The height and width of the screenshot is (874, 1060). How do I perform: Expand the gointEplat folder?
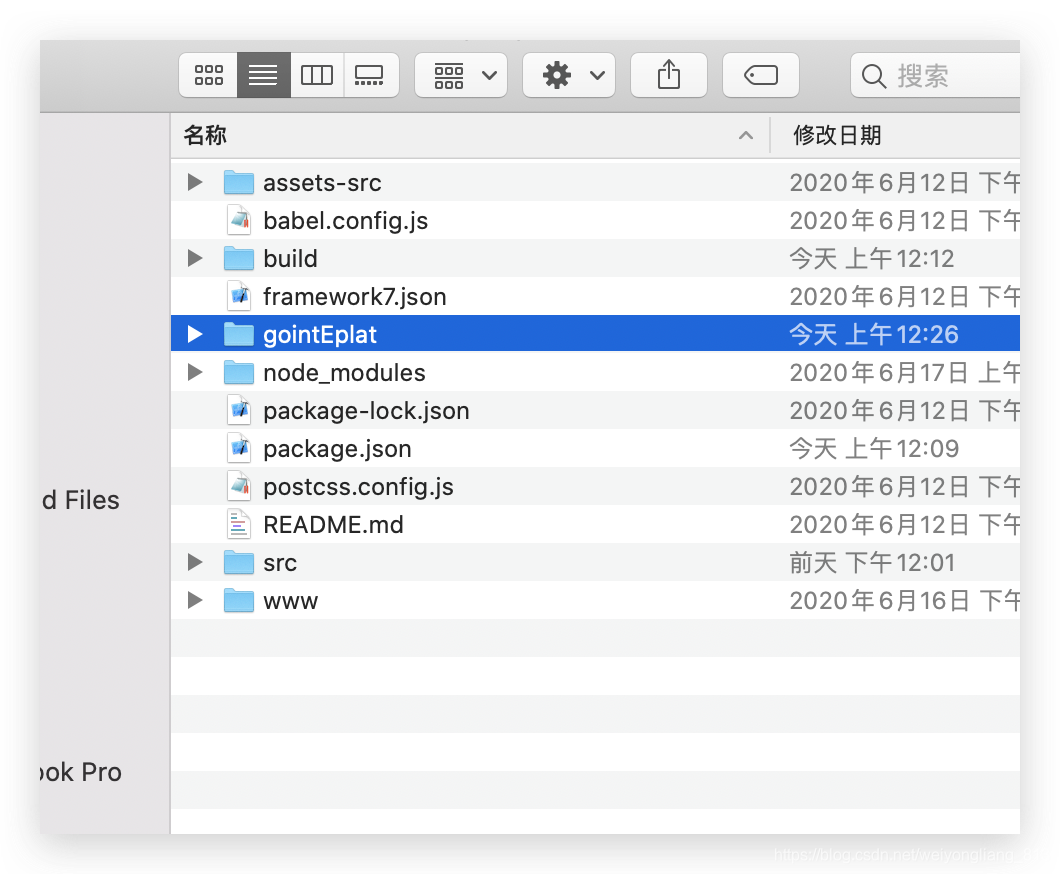[195, 334]
